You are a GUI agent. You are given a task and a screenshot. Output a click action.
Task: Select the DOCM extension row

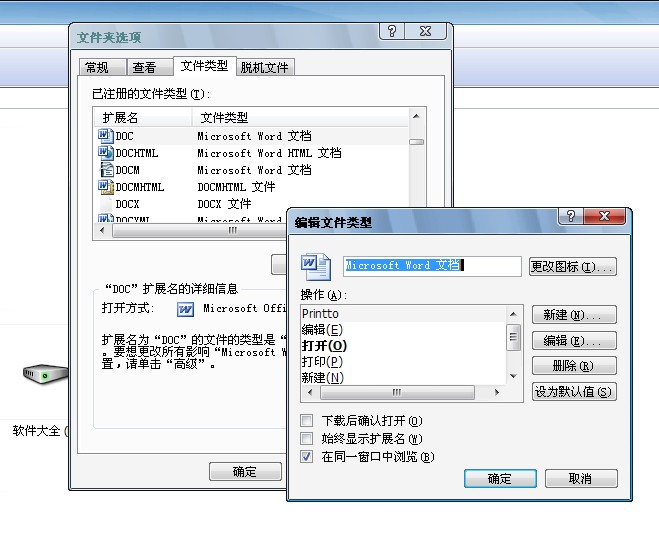[251, 170]
